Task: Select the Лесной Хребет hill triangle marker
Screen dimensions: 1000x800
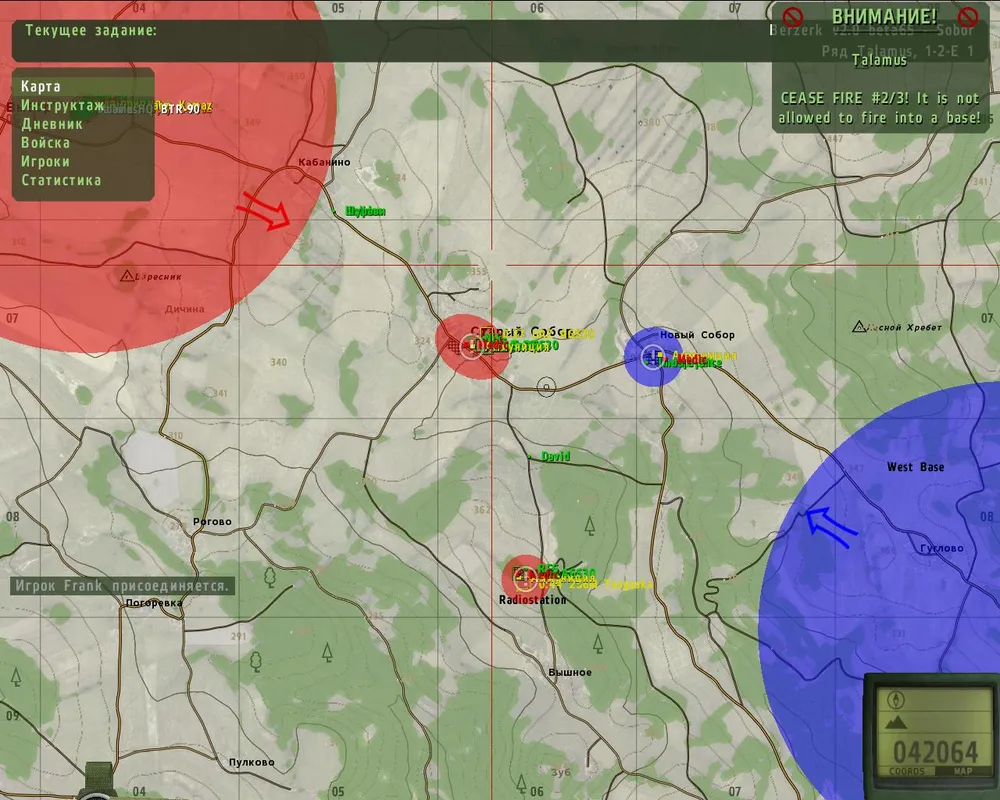Action: coord(859,327)
